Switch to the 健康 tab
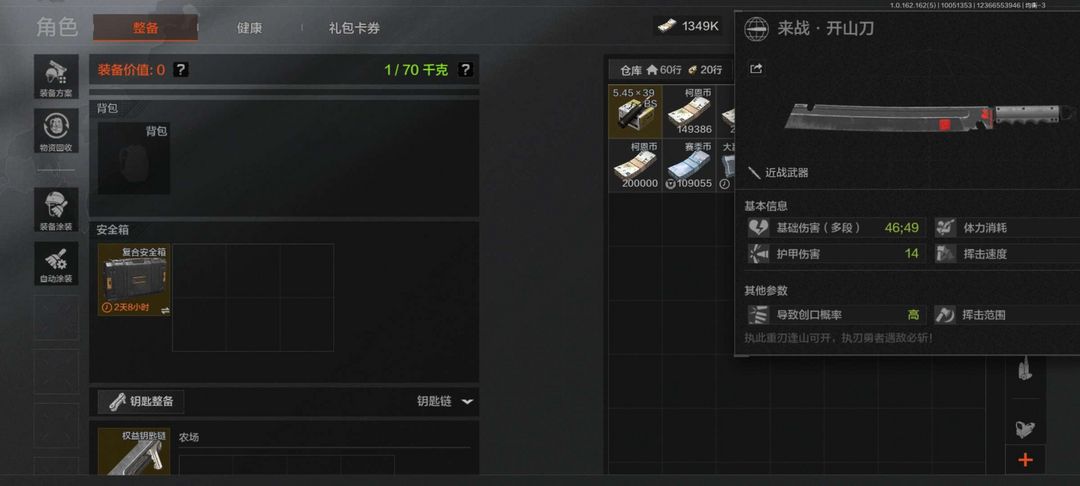The height and width of the screenshot is (486, 1080). click(x=249, y=28)
